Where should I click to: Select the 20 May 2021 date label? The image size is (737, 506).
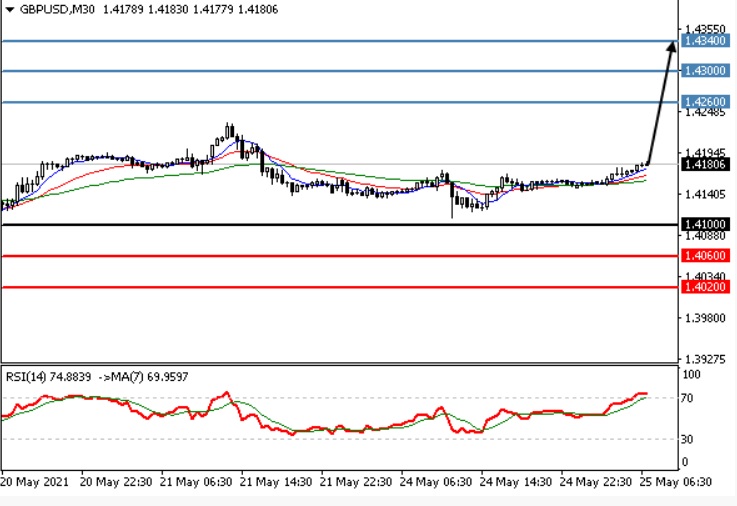click(35, 482)
